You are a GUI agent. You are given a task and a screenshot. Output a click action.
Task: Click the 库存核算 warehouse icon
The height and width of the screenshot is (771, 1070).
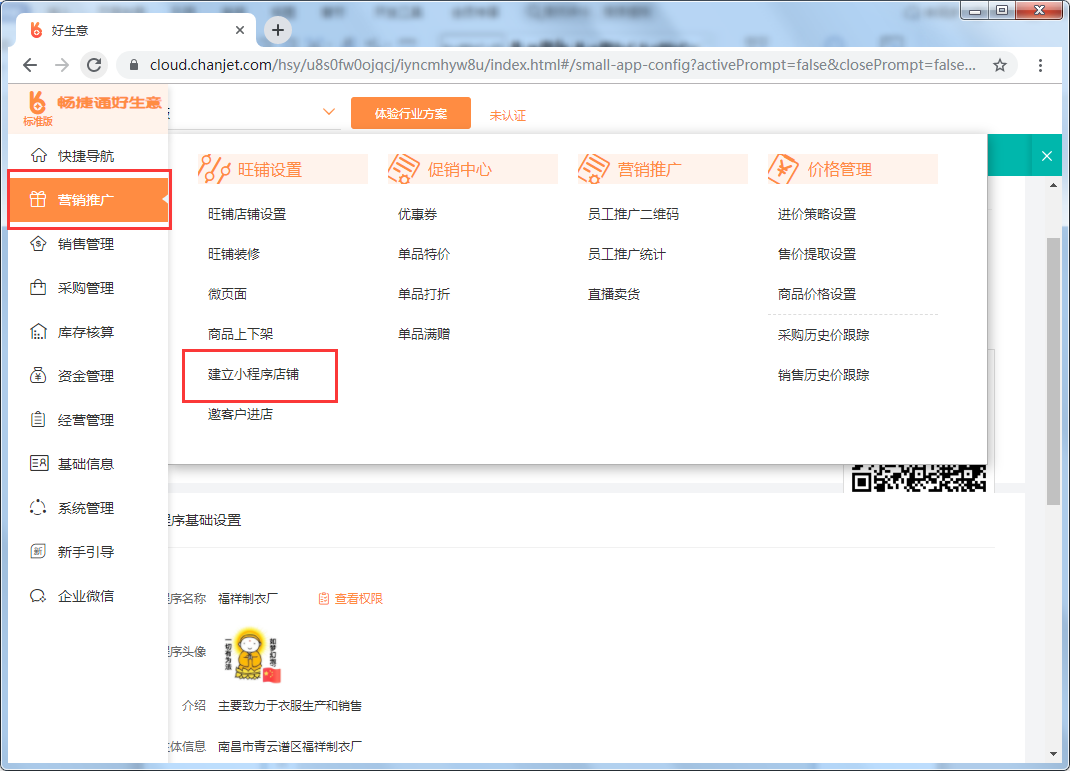tap(38, 332)
